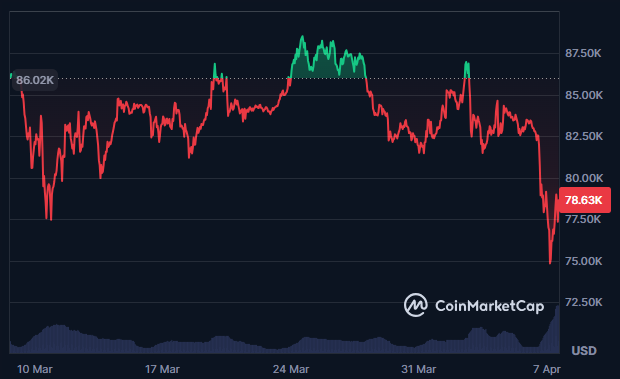Click the 87.50K price axis label

tap(583, 53)
